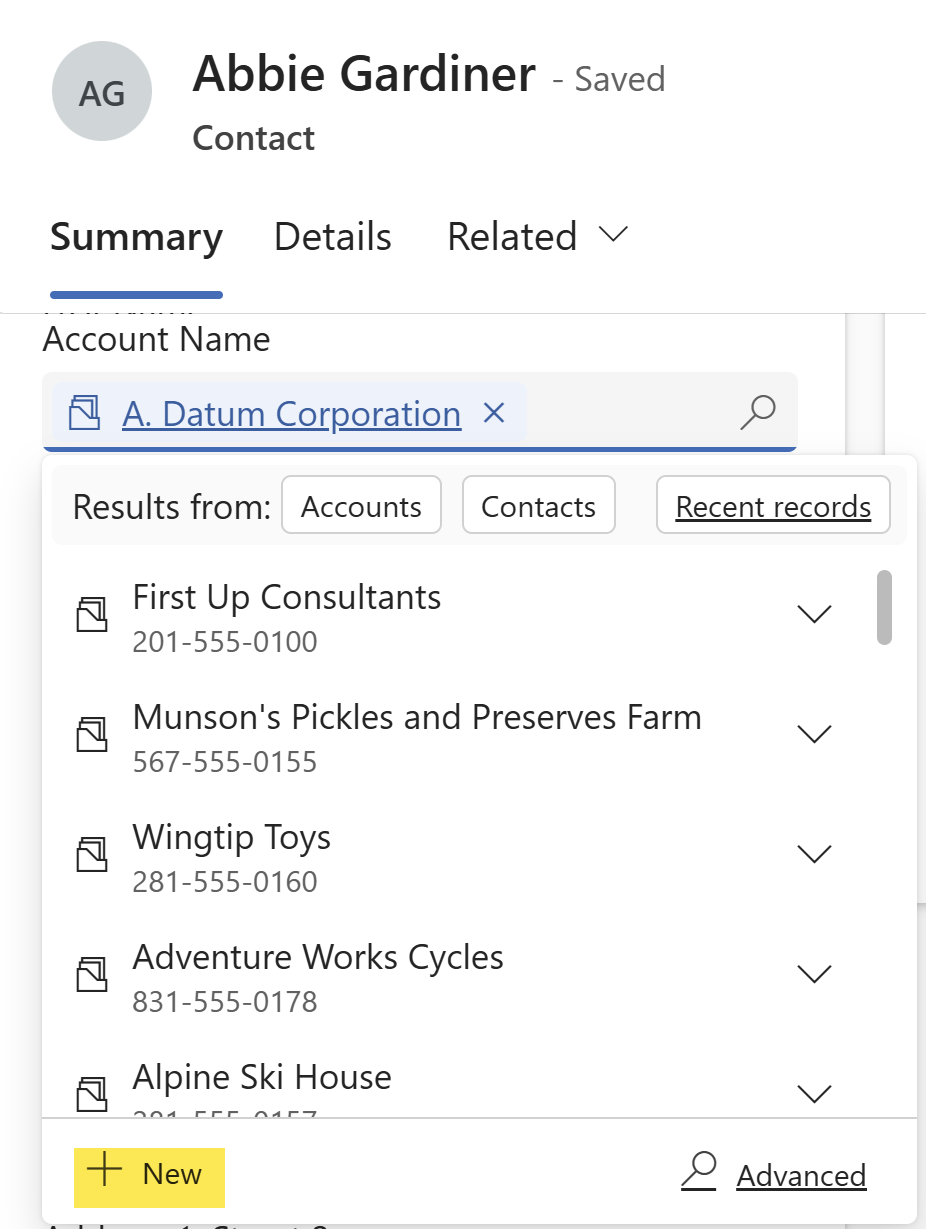Click the Adventure Works Cycles account icon
This screenshot has height=1229, width=926.
click(92, 974)
